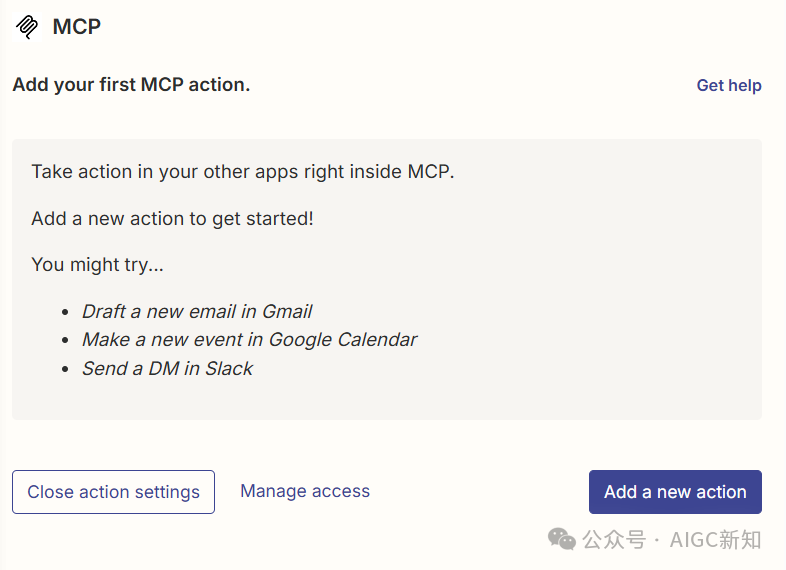Click the bullet point beside the Slack suggestion
786x570 pixels.
click(65, 369)
